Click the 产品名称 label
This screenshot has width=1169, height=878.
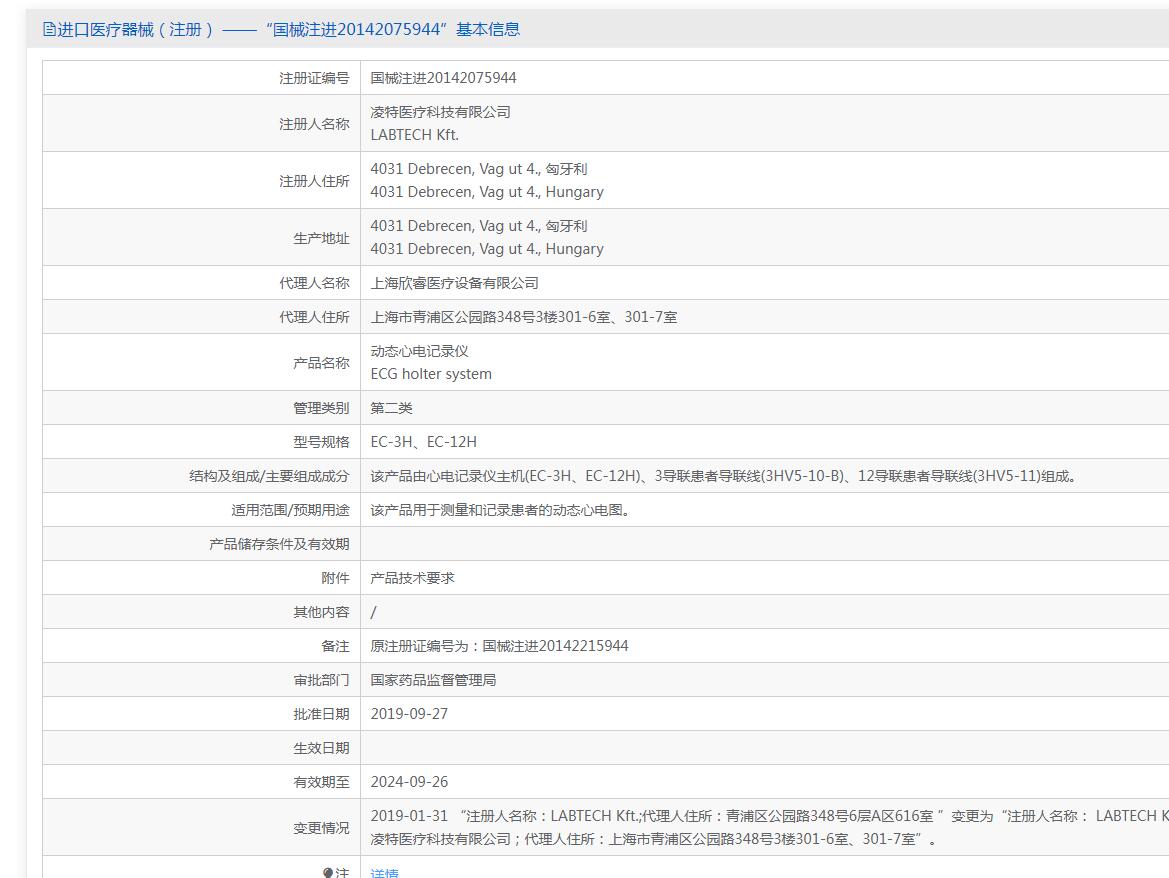click(x=321, y=363)
